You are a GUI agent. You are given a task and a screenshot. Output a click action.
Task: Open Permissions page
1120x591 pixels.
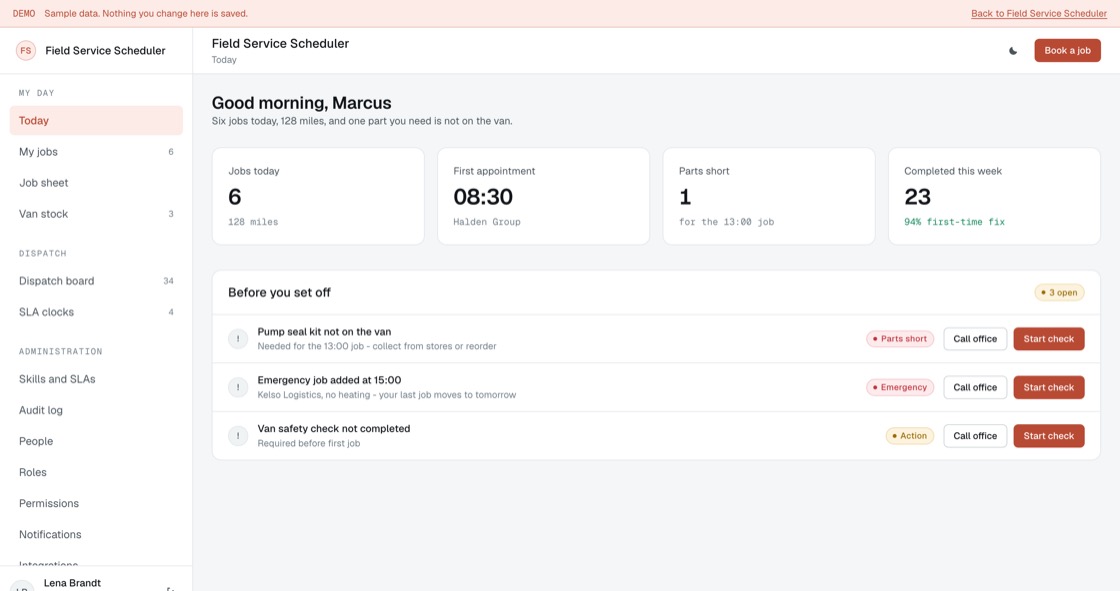click(96, 504)
